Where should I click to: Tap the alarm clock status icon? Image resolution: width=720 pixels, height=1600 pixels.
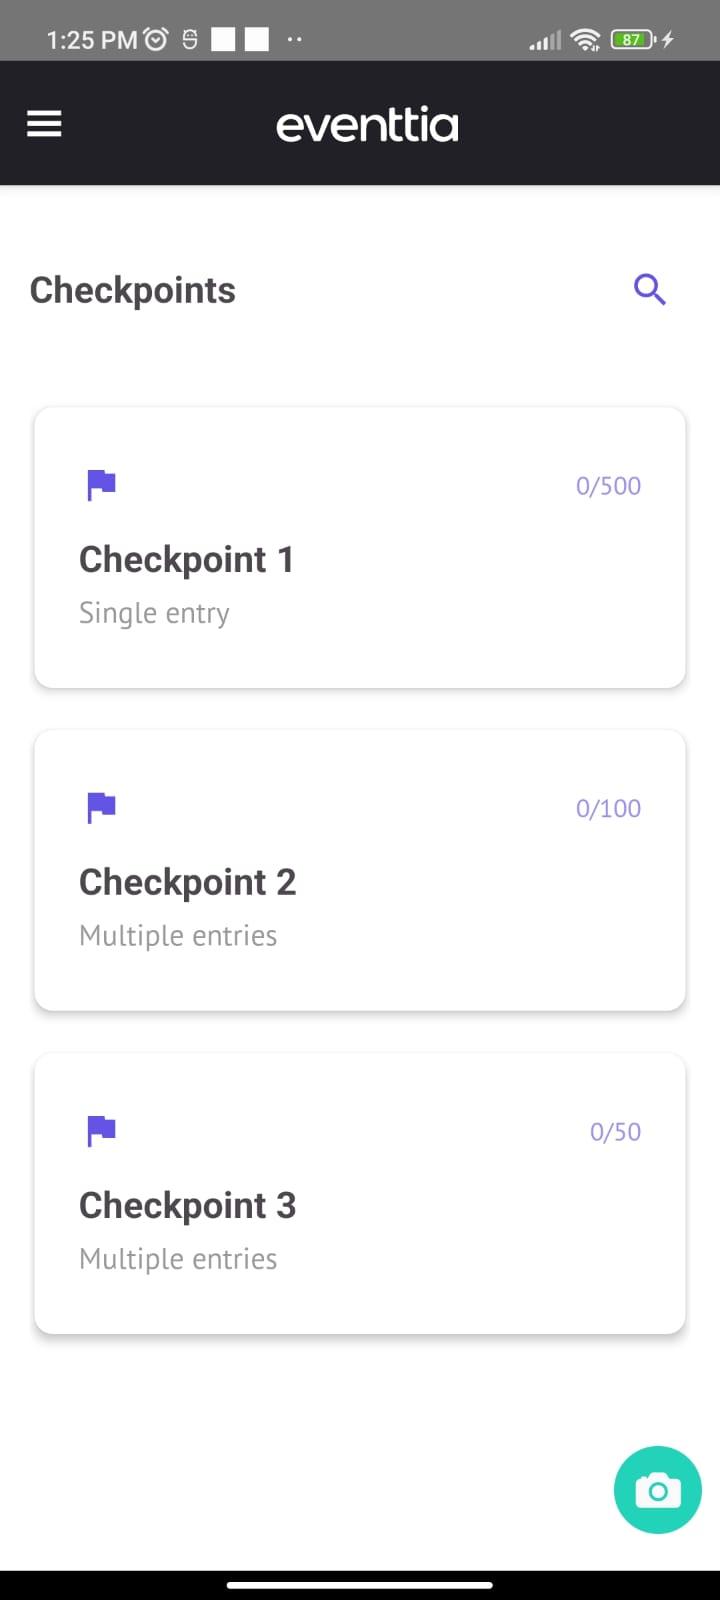pyautogui.click(x=156, y=40)
